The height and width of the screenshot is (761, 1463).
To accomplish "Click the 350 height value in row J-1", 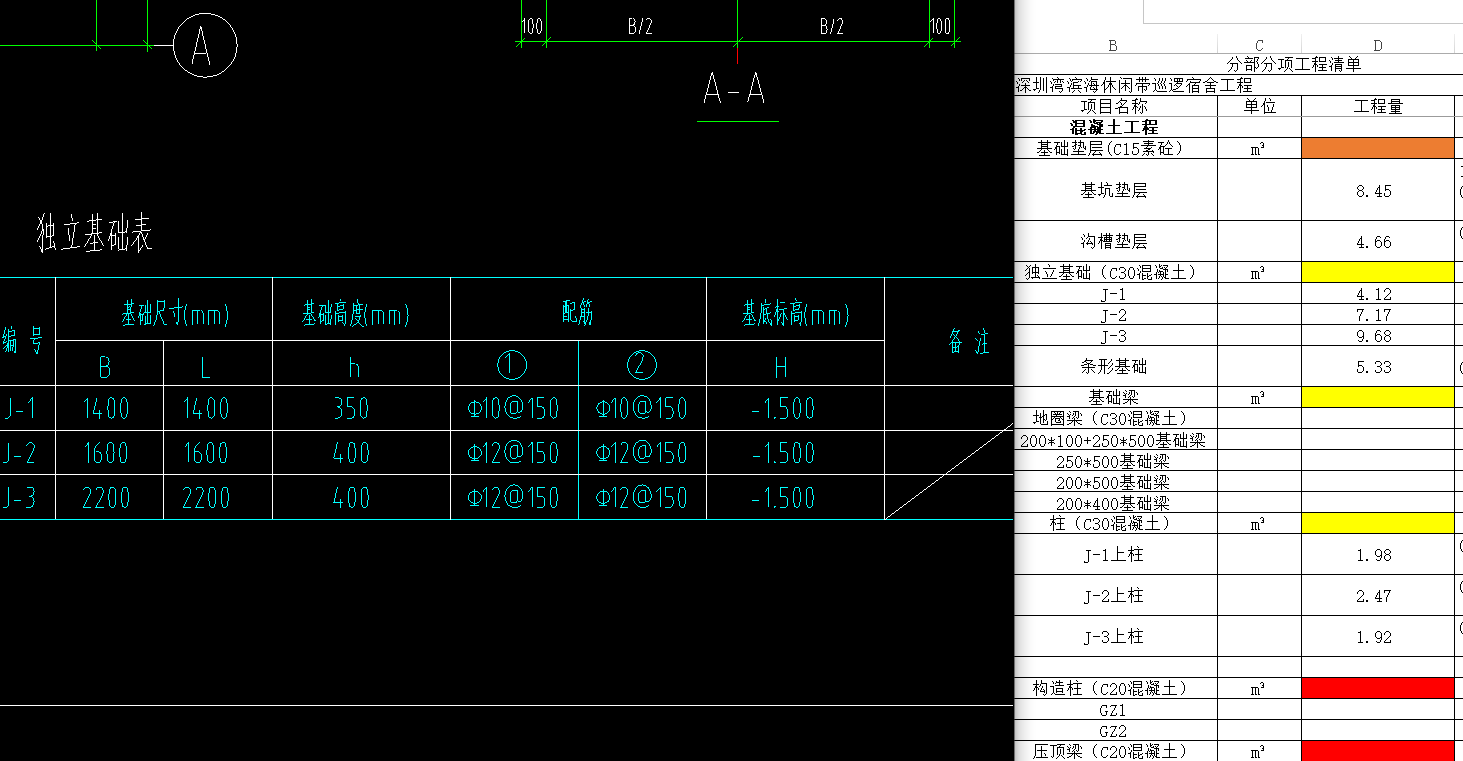I will [351, 408].
